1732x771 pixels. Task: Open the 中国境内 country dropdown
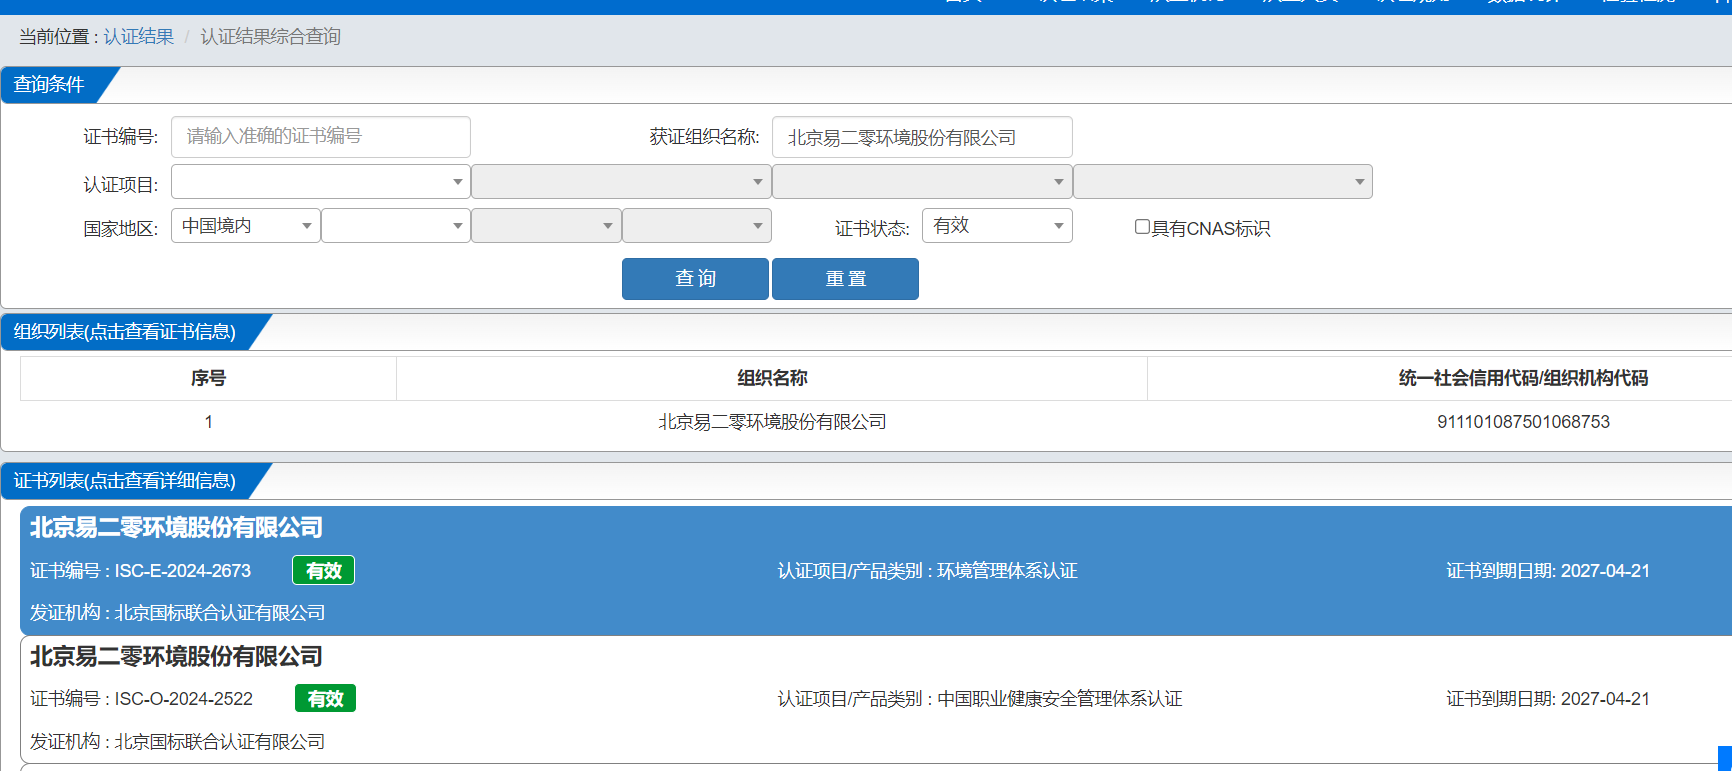(246, 226)
